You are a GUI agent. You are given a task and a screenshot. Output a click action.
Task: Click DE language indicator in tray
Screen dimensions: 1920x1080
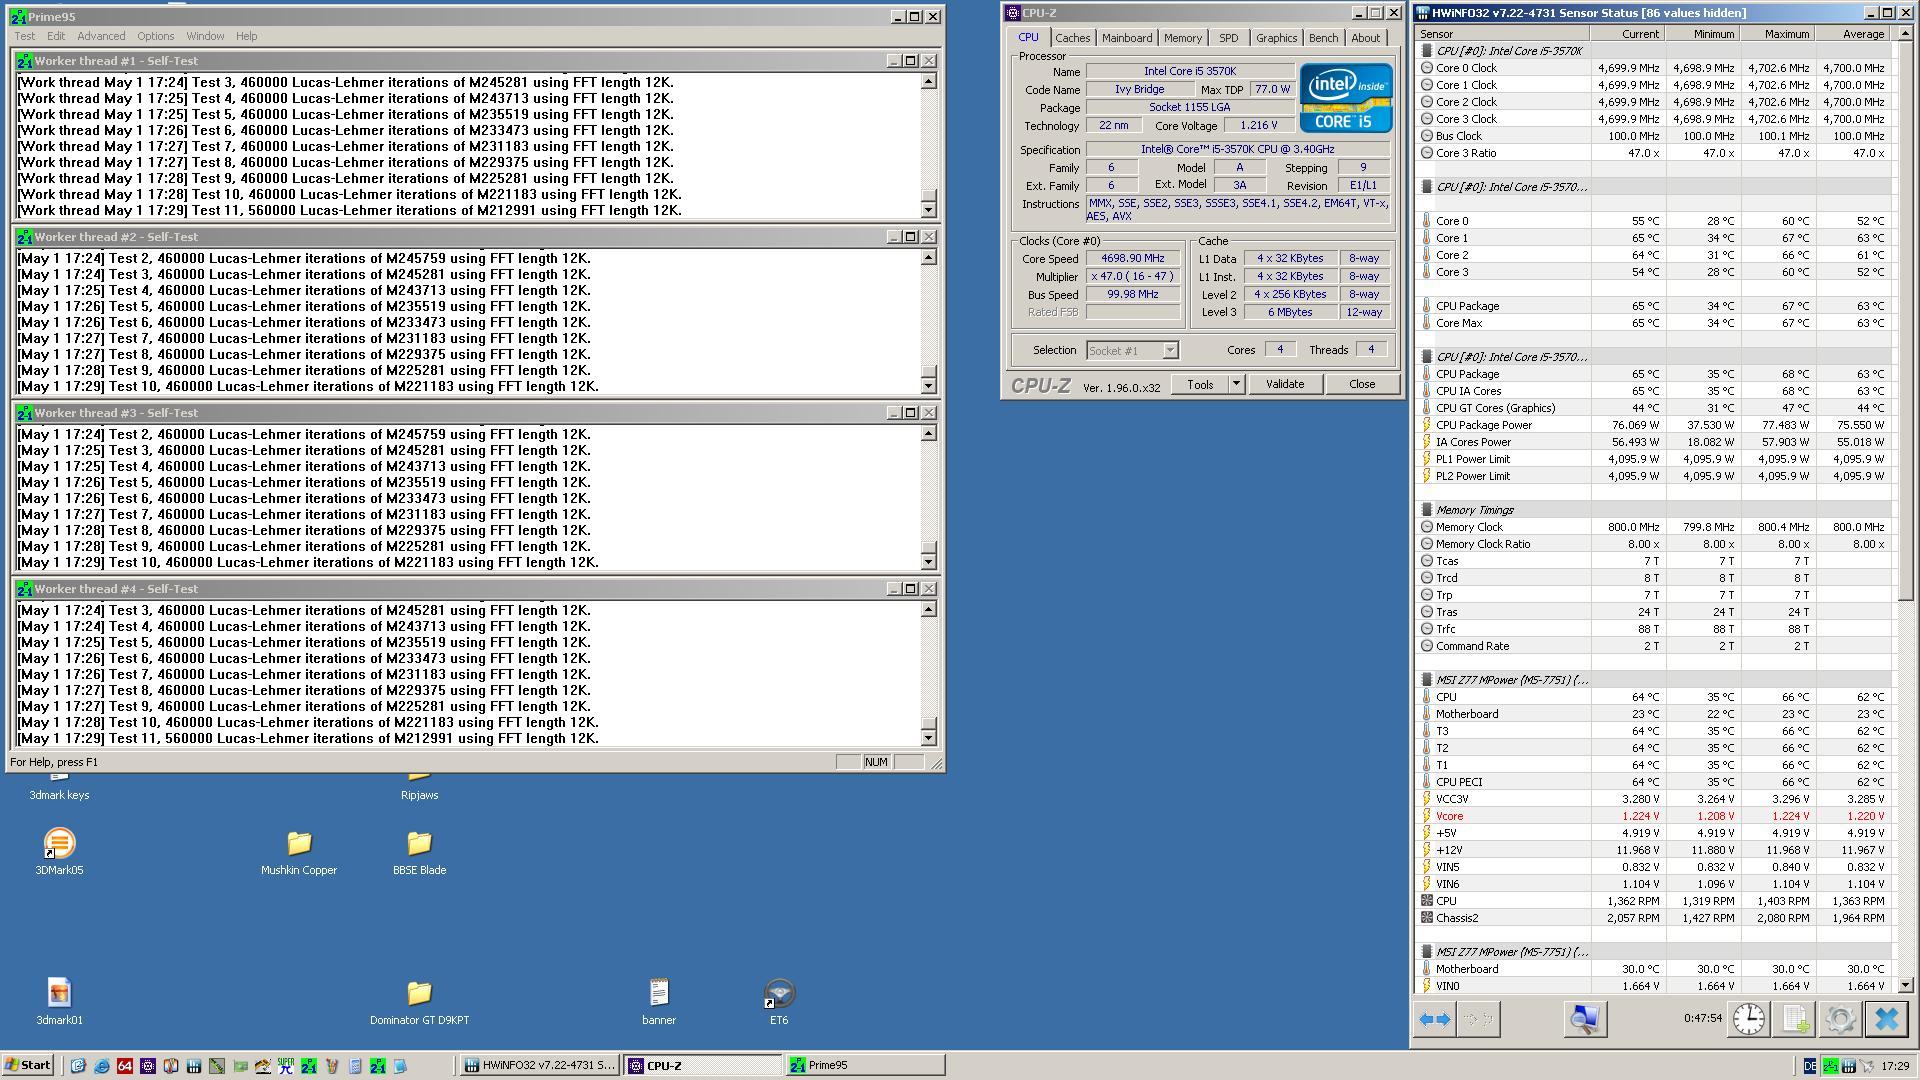[x=1809, y=1066]
